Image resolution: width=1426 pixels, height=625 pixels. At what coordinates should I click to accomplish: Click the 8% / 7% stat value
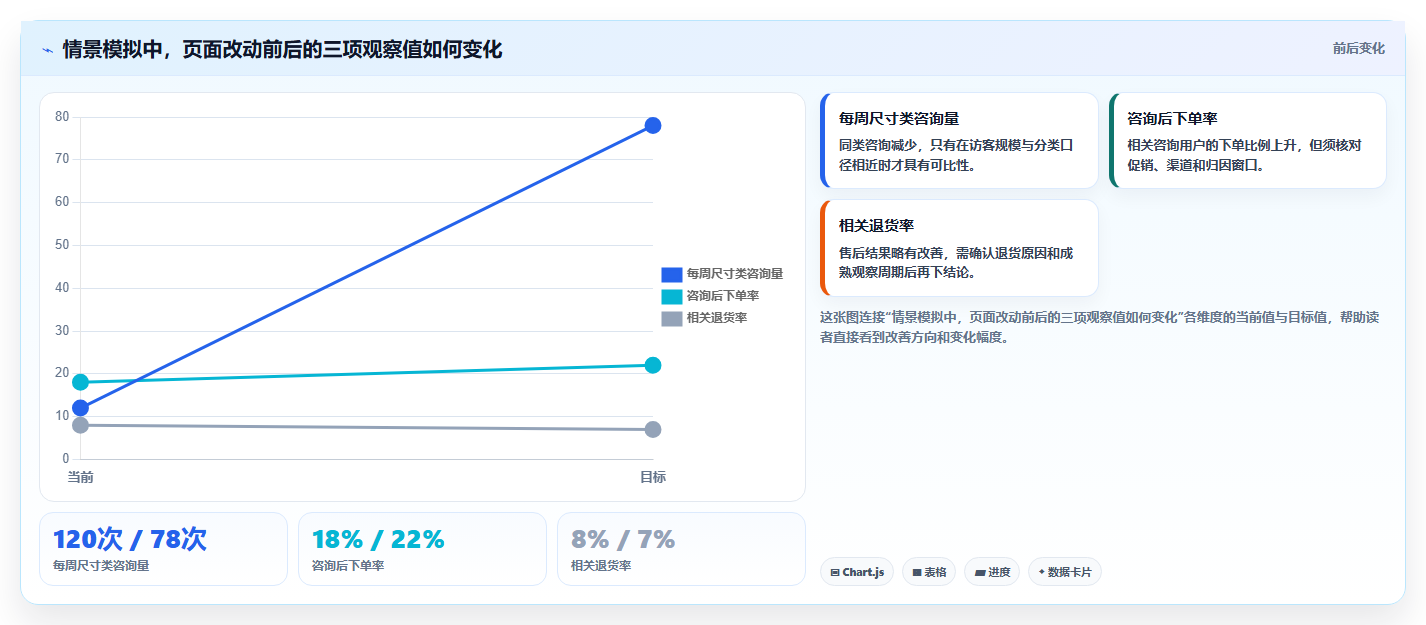click(623, 539)
